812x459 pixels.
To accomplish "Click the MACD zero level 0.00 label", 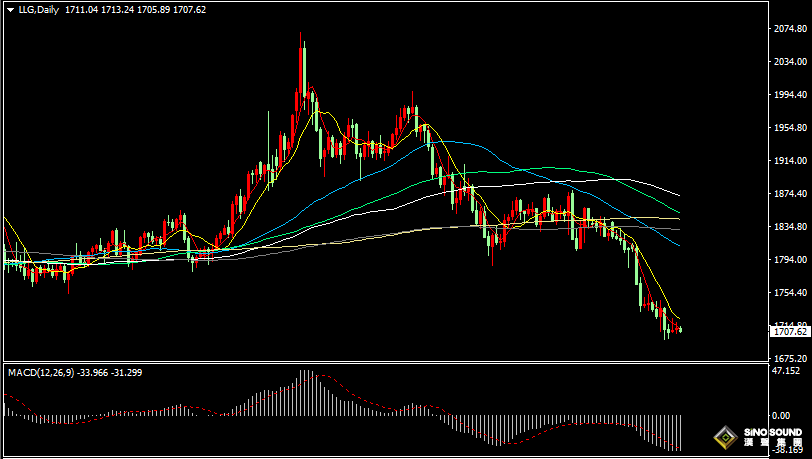I will tap(781, 415).
